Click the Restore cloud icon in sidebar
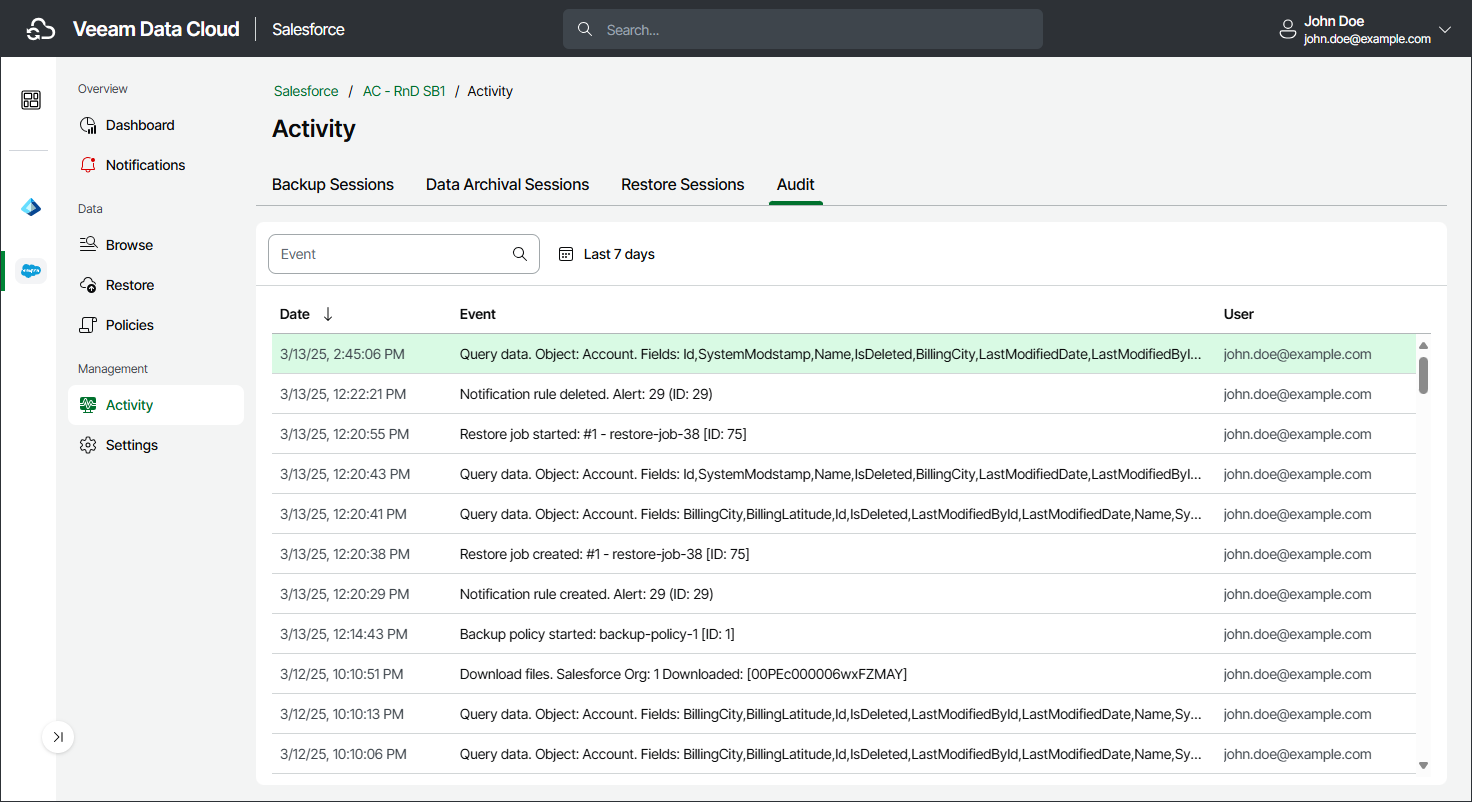The image size is (1472, 802). pos(88,285)
